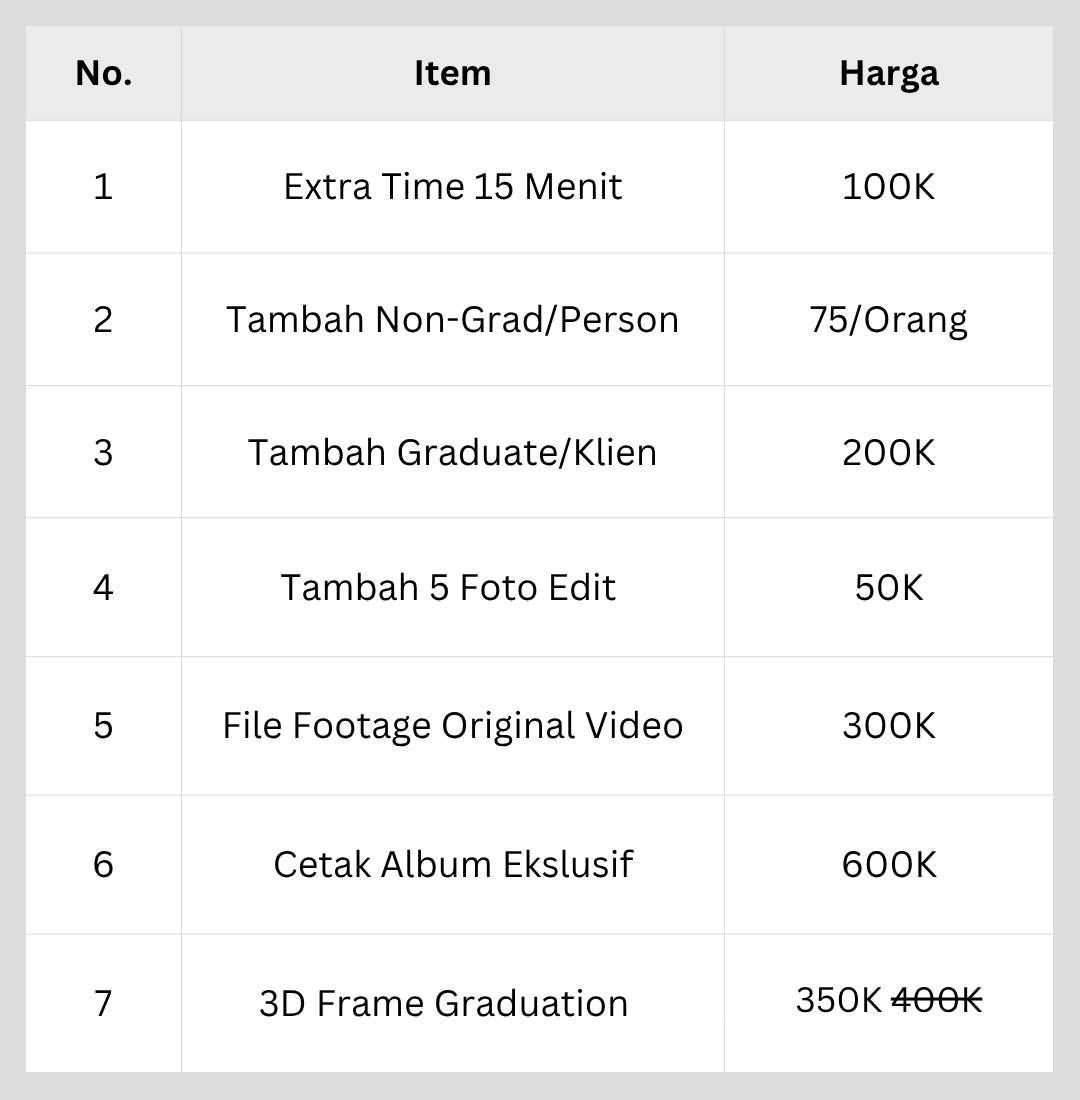1080x1100 pixels.
Task: Click the "75/Orang" price
Action: click(888, 320)
